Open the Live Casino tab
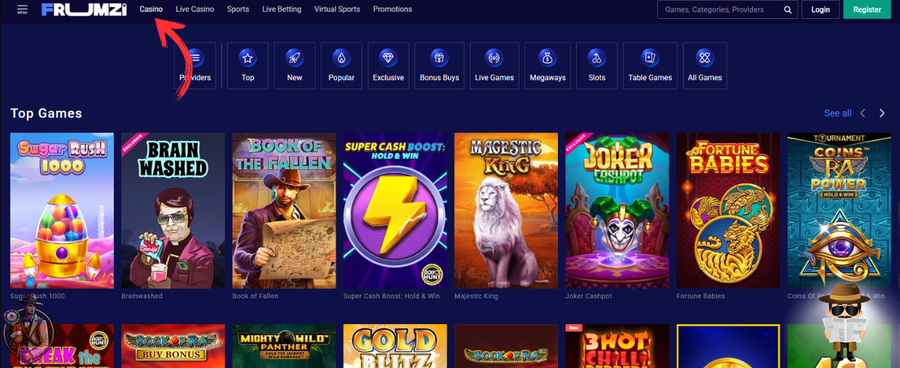Viewport: 900px width, 368px height. pyautogui.click(x=195, y=9)
